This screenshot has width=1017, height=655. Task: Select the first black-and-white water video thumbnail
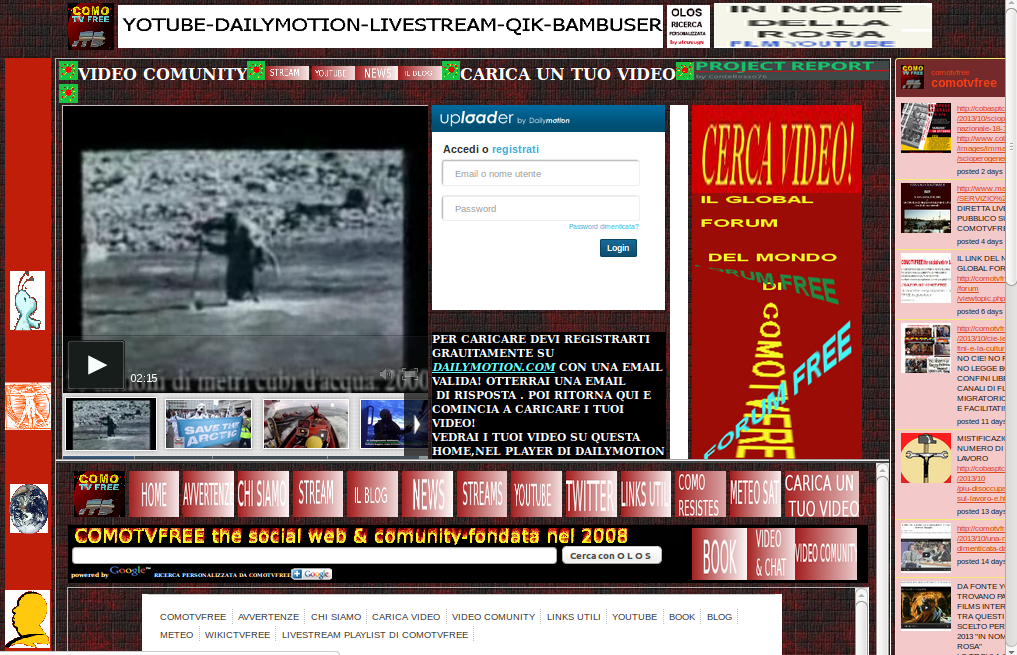111,424
